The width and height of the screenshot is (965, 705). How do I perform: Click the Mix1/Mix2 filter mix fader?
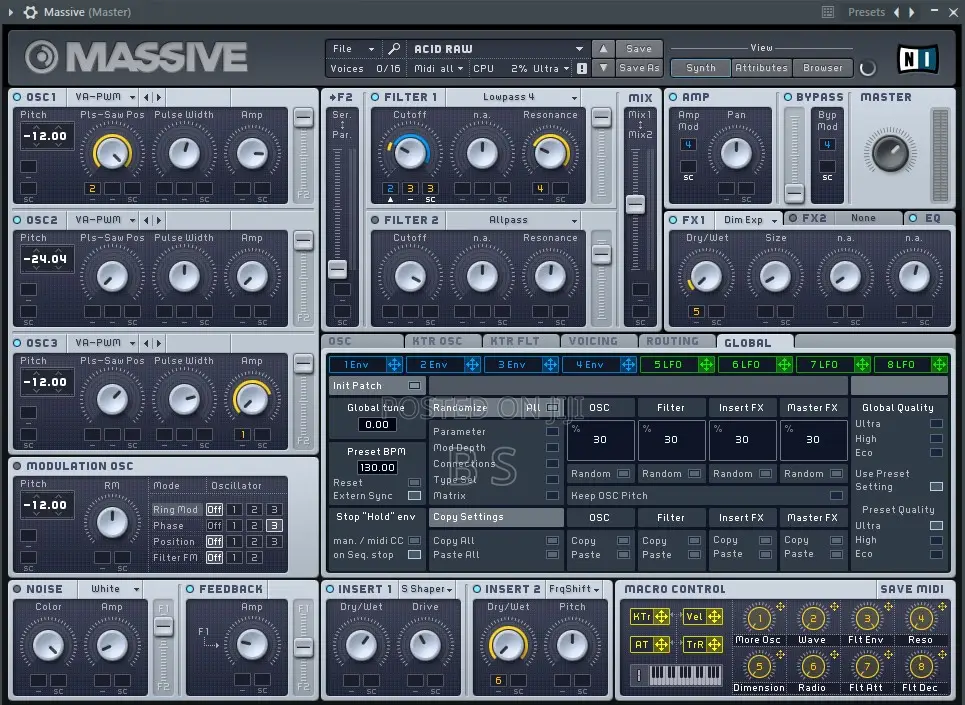click(x=635, y=204)
